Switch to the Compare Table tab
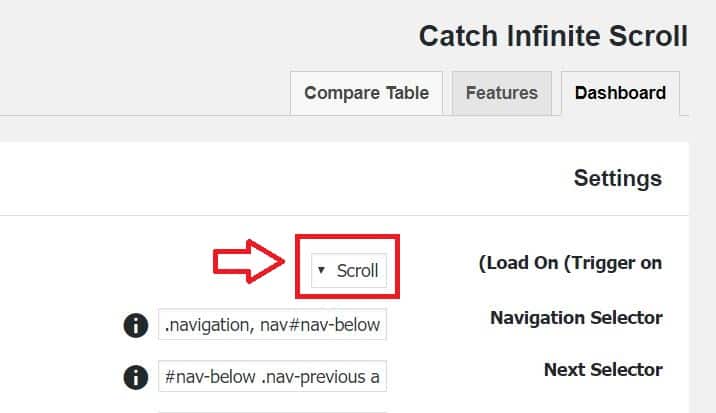The image size is (716, 413). (x=366, y=93)
